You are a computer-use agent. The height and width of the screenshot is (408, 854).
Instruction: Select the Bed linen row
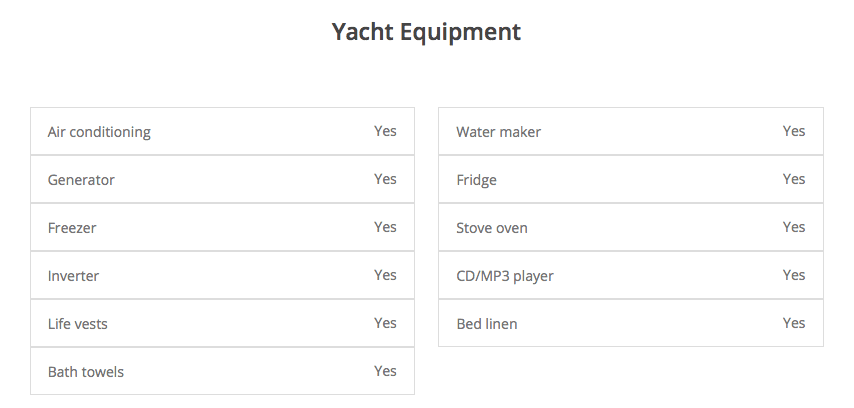pos(630,324)
